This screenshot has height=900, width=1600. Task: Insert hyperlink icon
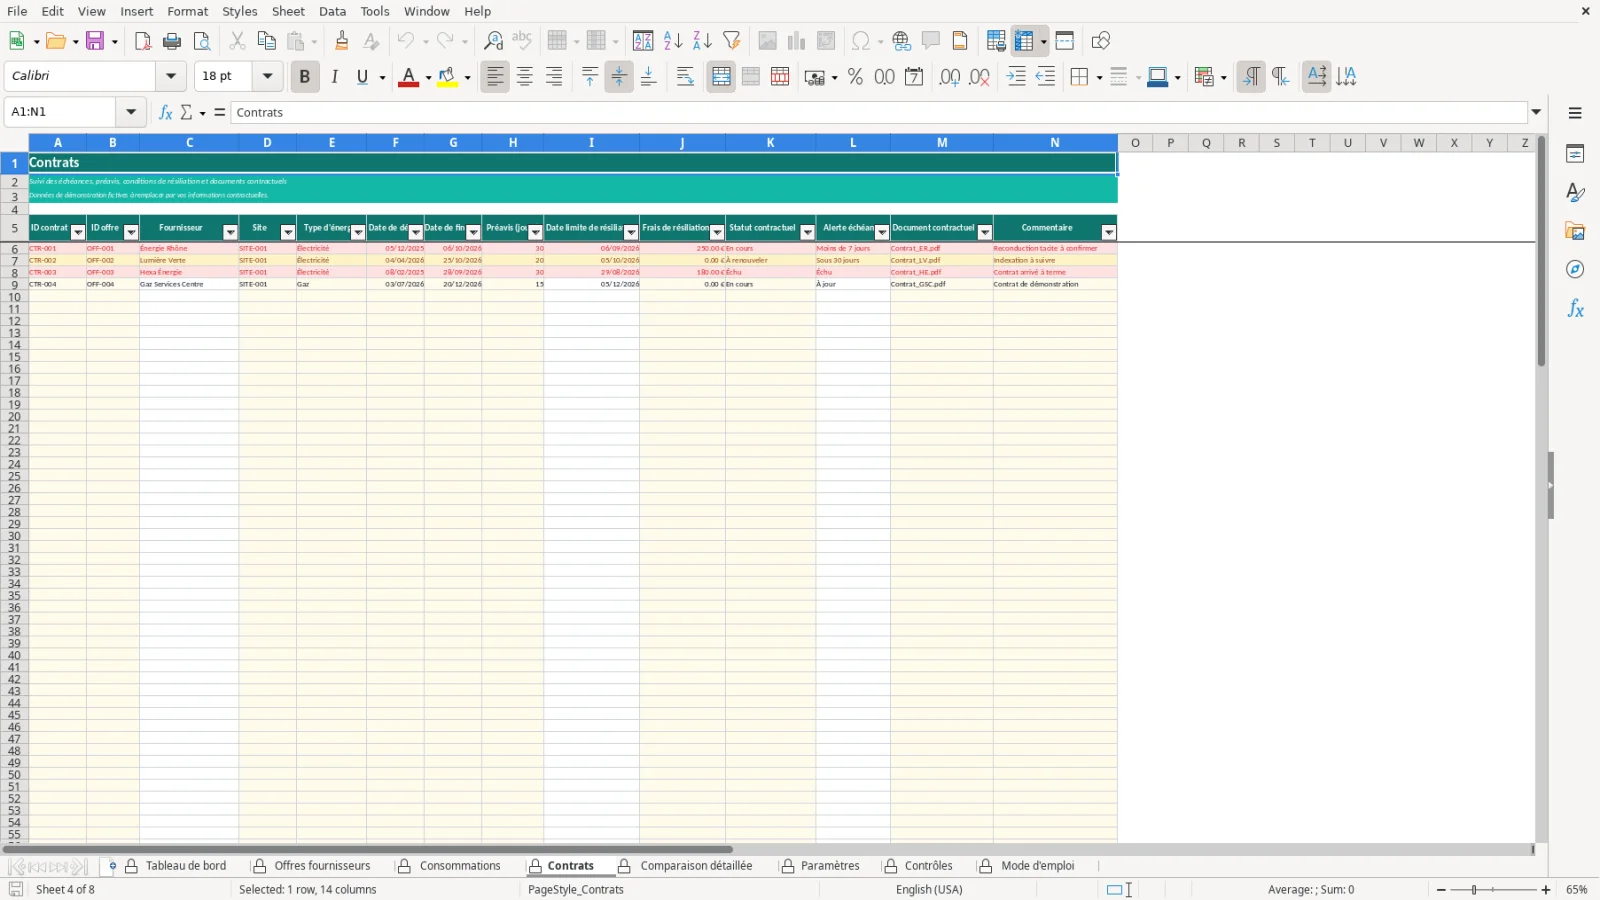pos(902,41)
